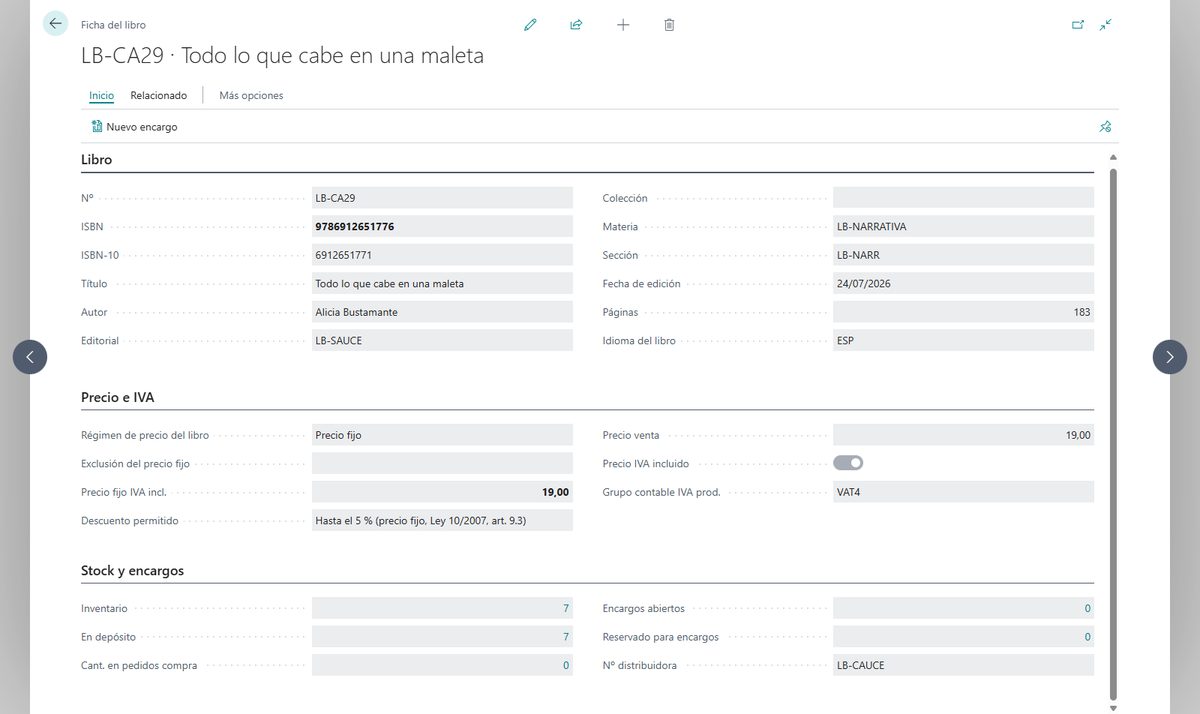
Task: Open Reservado para encargos value
Action: click(x=963, y=637)
